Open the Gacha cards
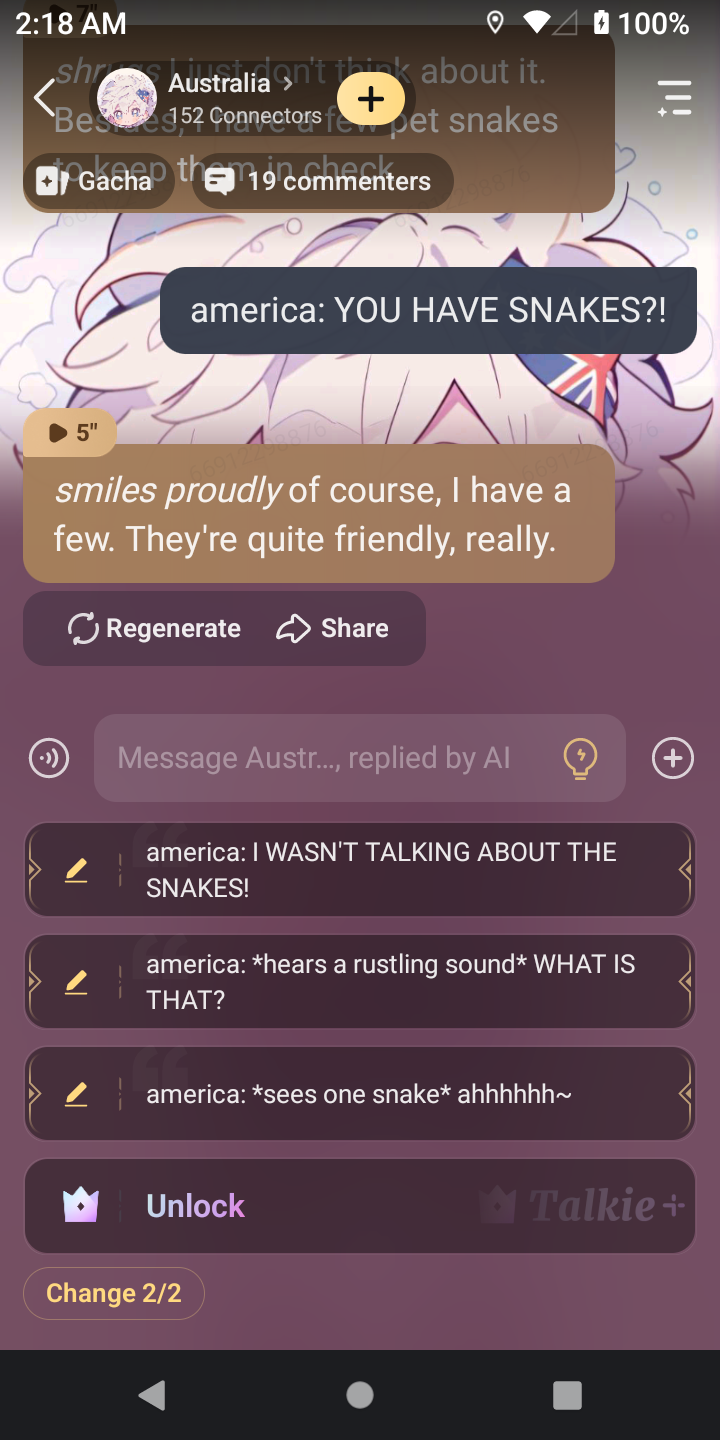 pos(97,181)
